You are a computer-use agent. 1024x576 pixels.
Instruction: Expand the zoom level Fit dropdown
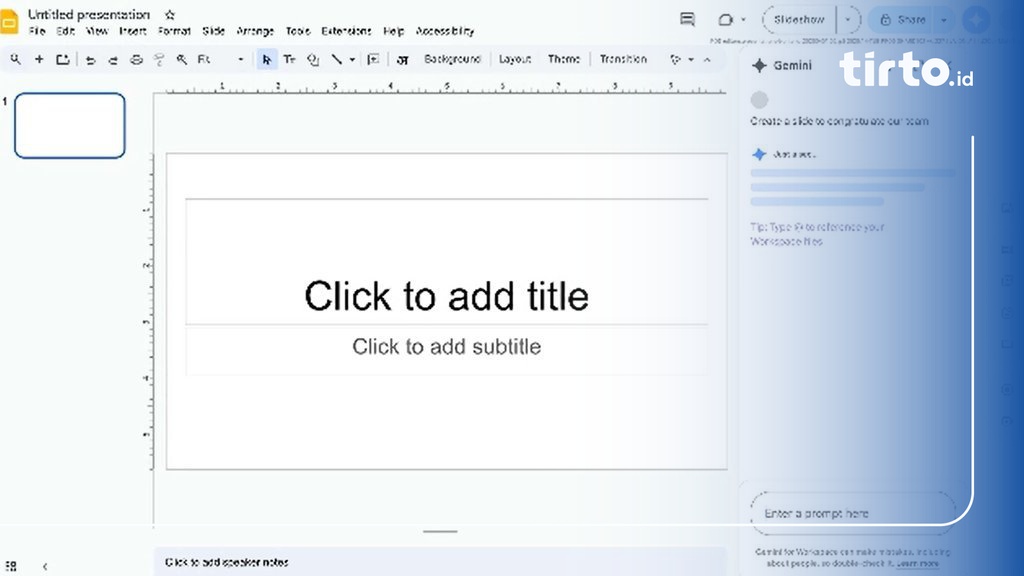[x=240, y=60]
